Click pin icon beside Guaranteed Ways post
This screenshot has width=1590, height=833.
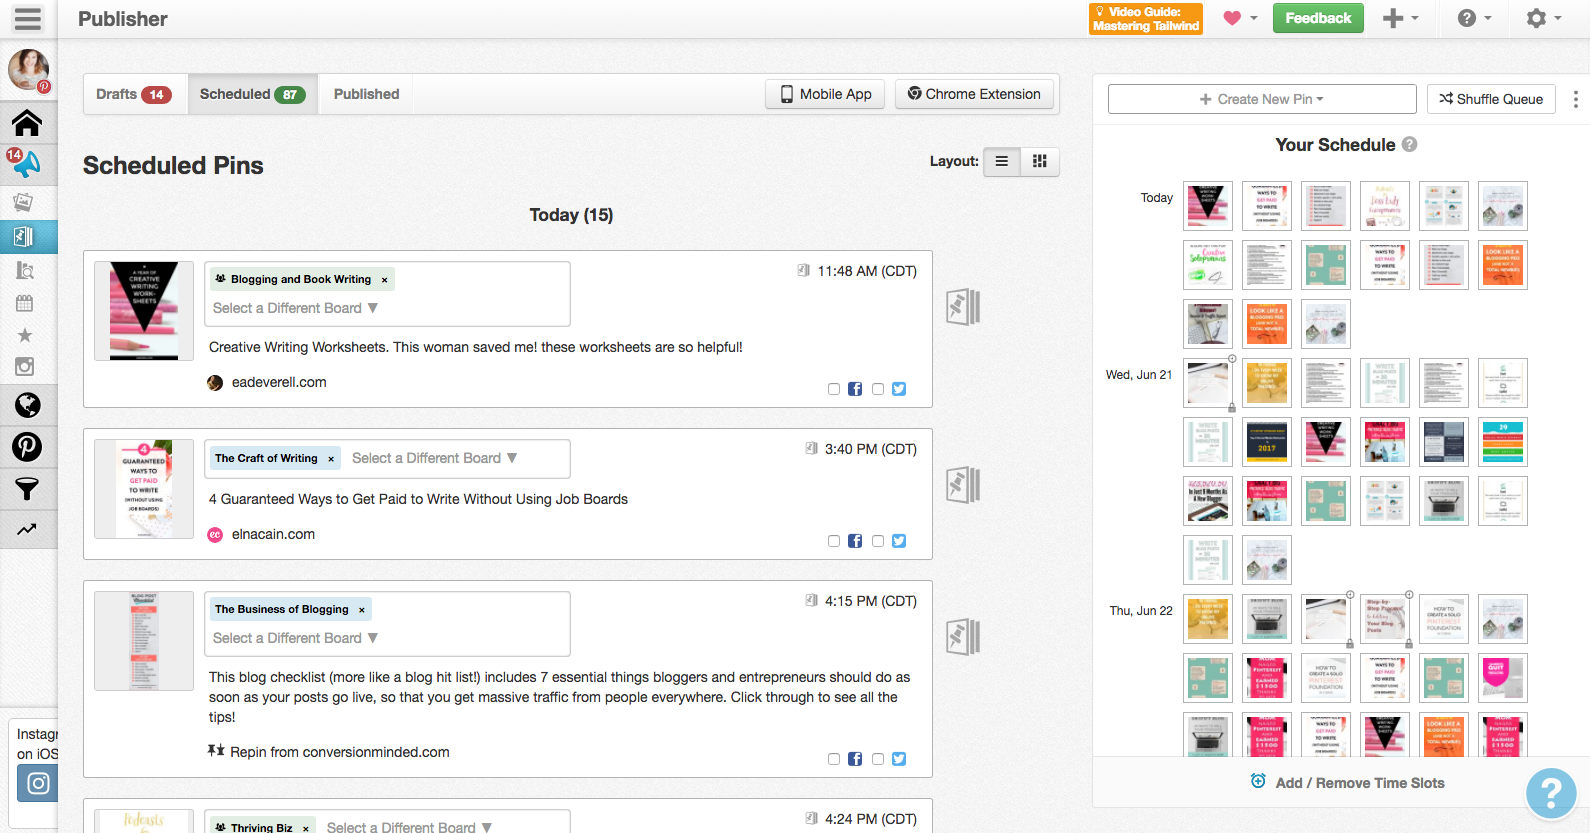click(x=963, y=485)
